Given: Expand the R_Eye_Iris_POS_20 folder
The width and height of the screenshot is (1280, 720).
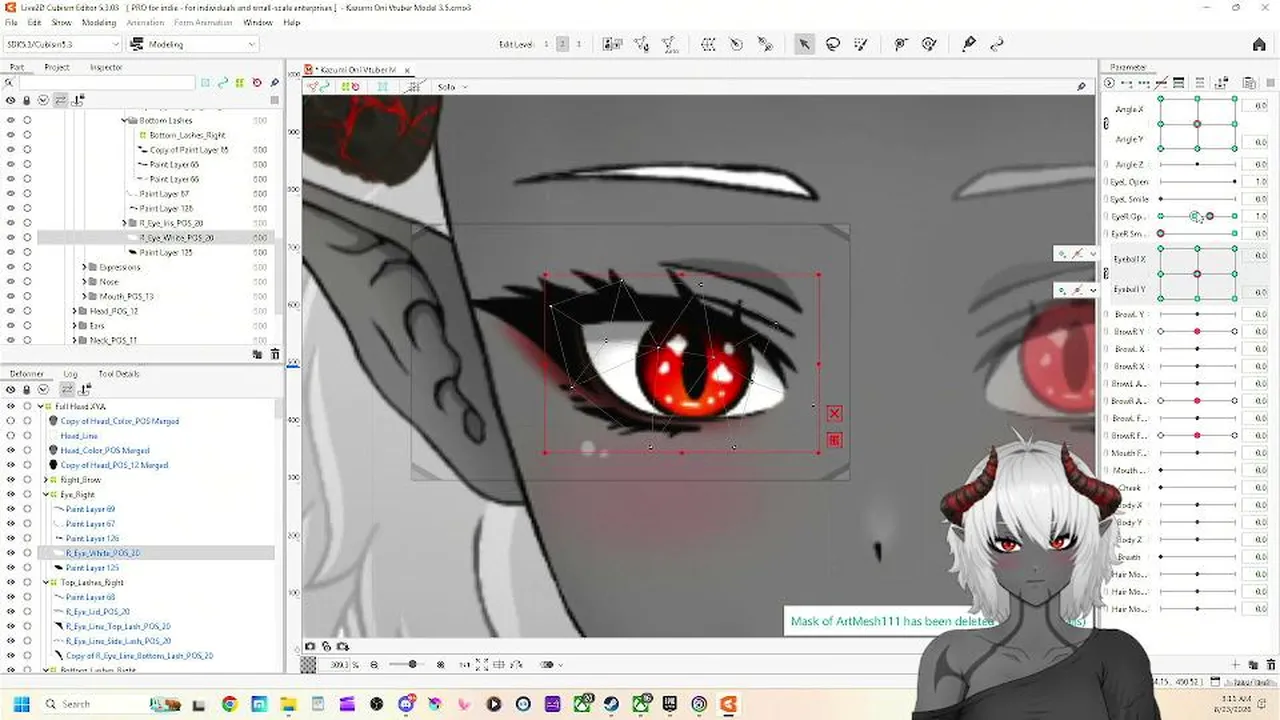Looking at the screenshot, I should [x=124, y=223].
